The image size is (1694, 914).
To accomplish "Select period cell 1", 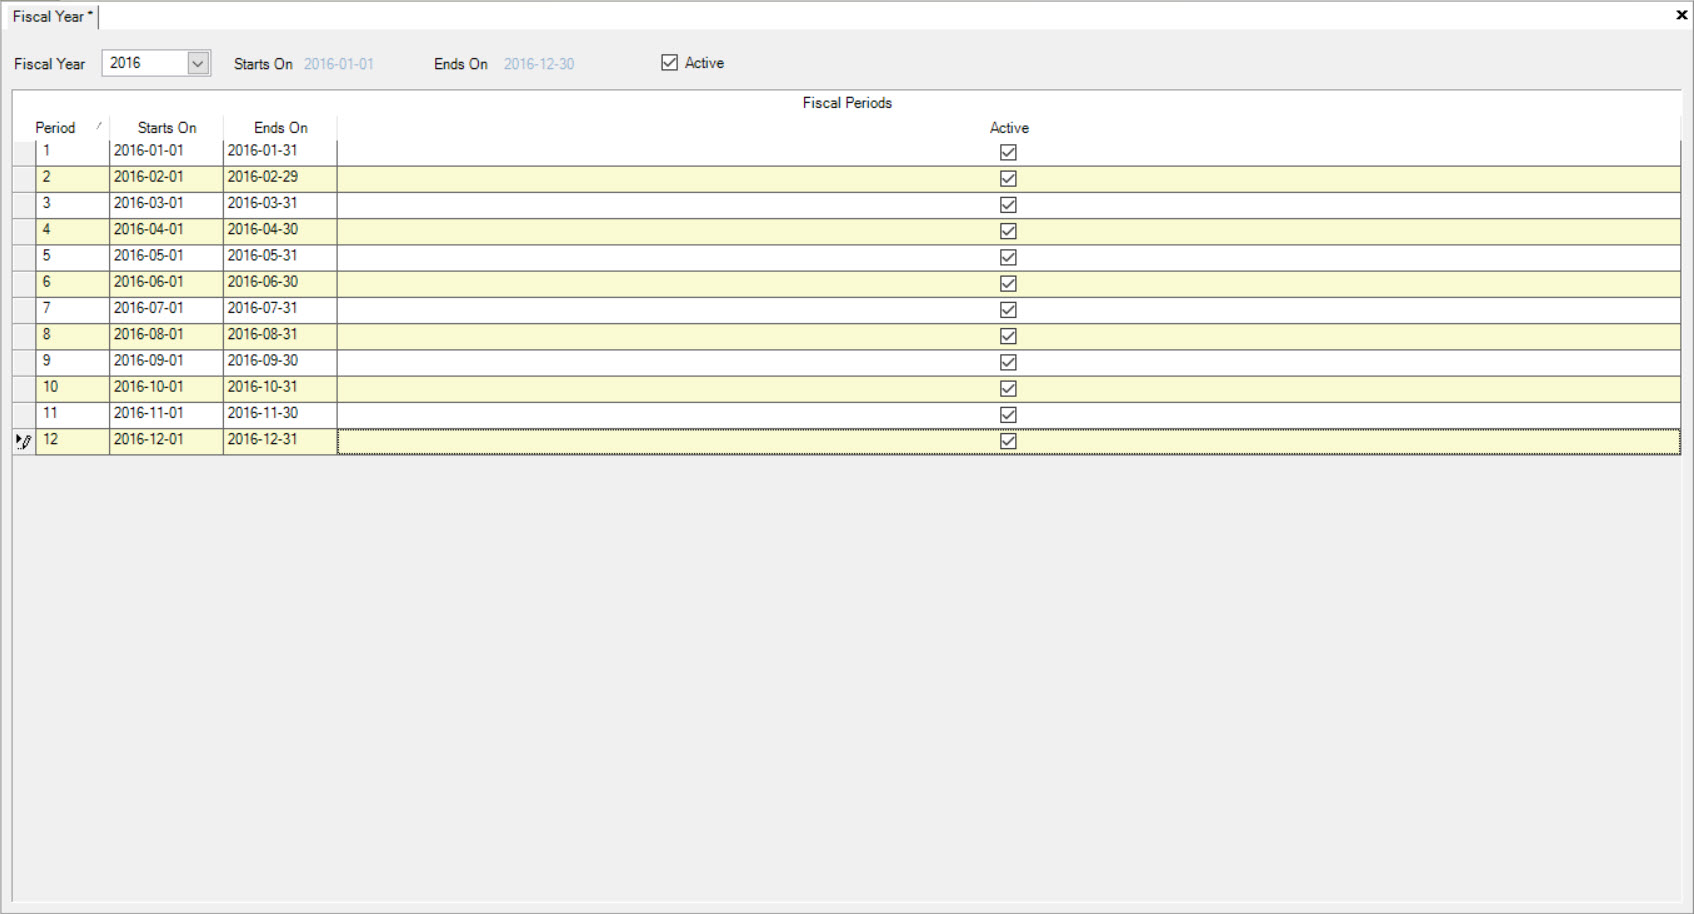I will (73, 152).
